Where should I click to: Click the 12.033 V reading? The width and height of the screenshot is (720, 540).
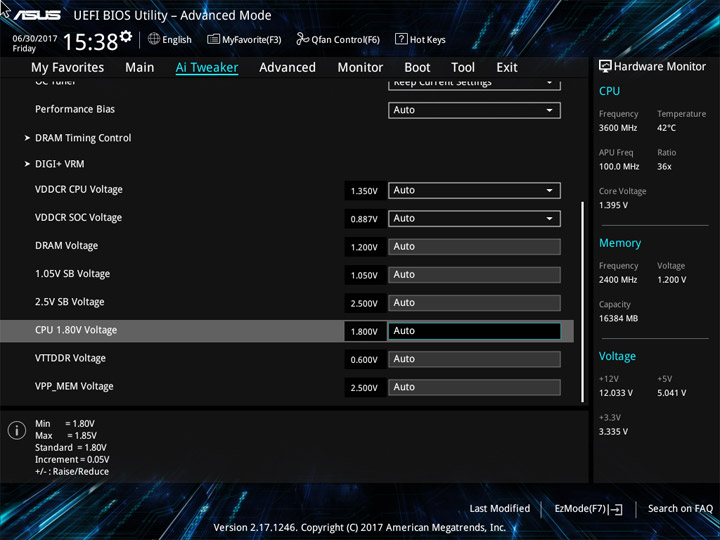(616, 393)
